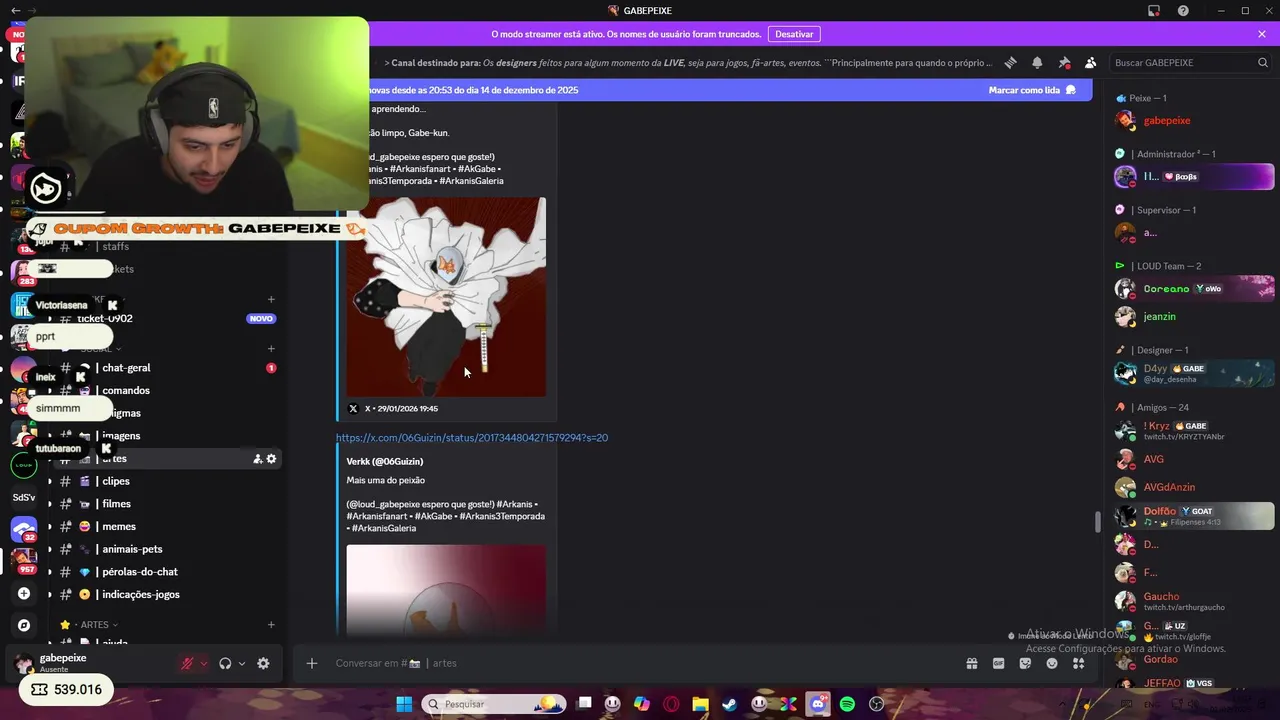Open File Explorer from taskbar
The height and width of the screenshot is (720, 1280).
pyautogui.click(x=700, y=704)
